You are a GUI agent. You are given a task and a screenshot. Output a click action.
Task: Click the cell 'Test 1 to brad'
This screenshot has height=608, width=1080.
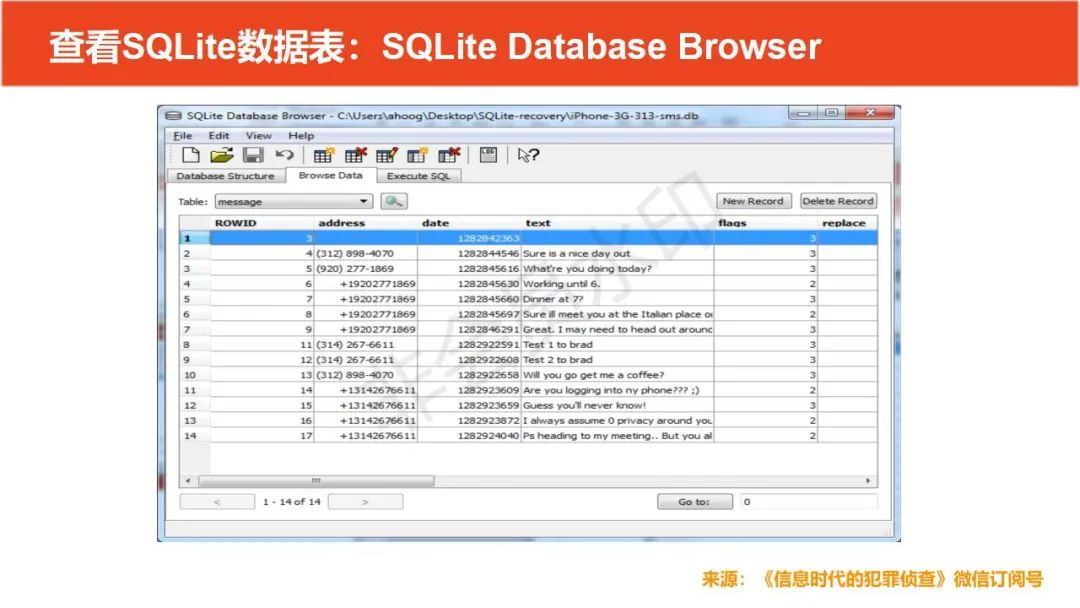(x=618, y=344)
